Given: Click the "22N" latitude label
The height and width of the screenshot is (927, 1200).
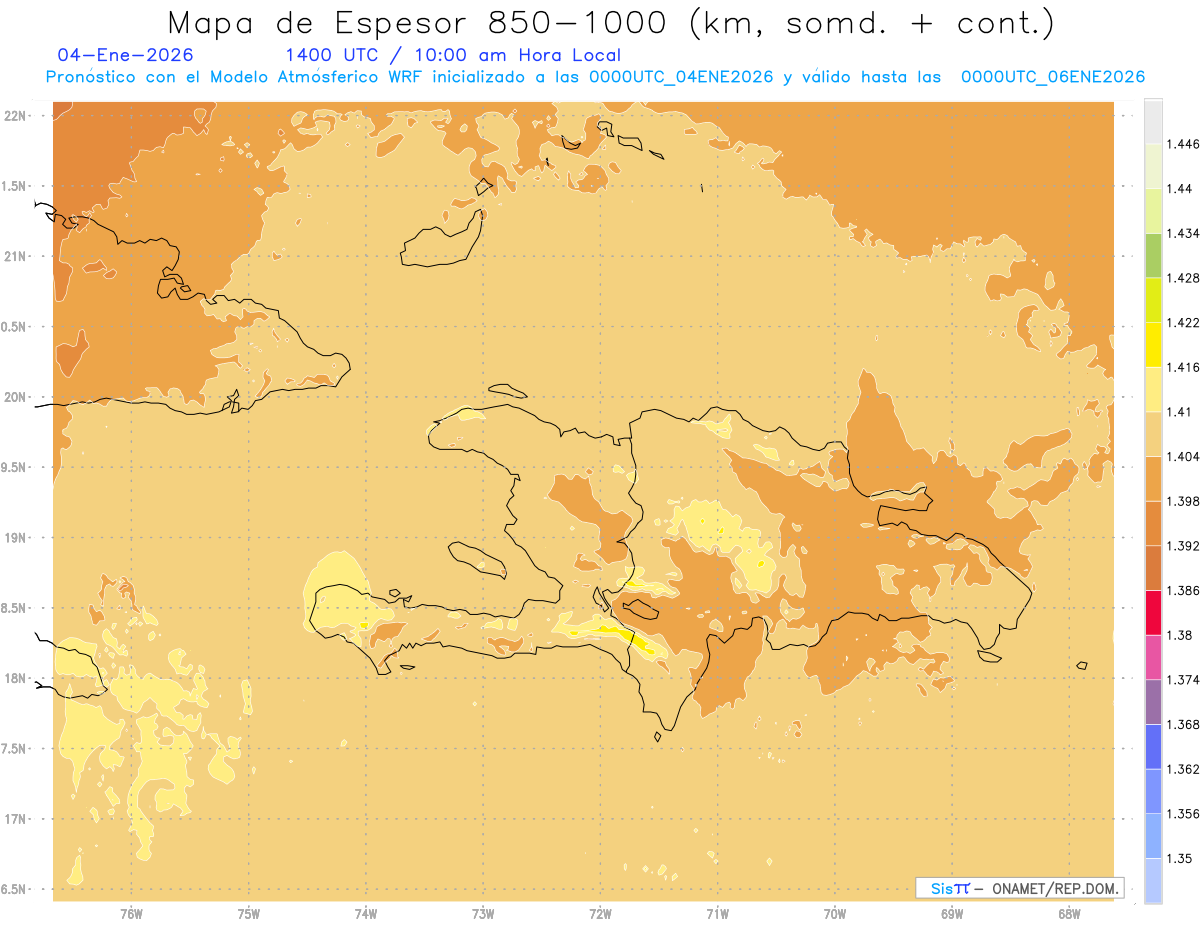Looking at the screenshot, I should point(16,116).
